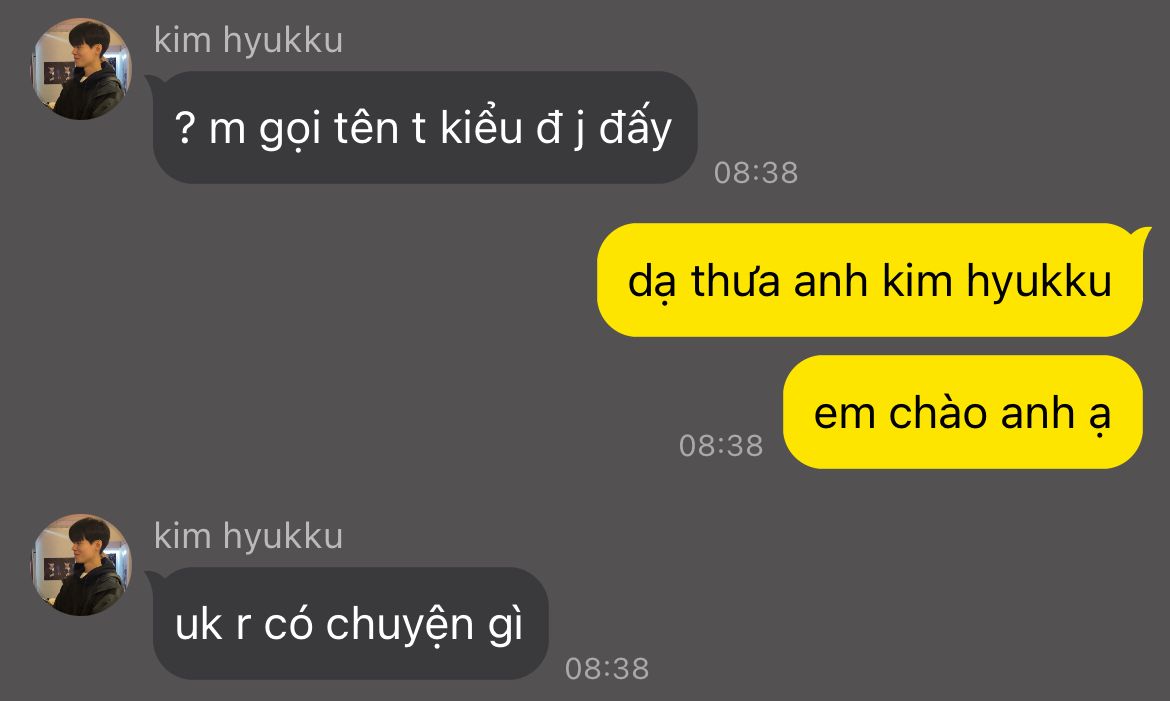Click the 08:38 timestamp beside 'em chào anh ạ'

(x=721, y=446)
